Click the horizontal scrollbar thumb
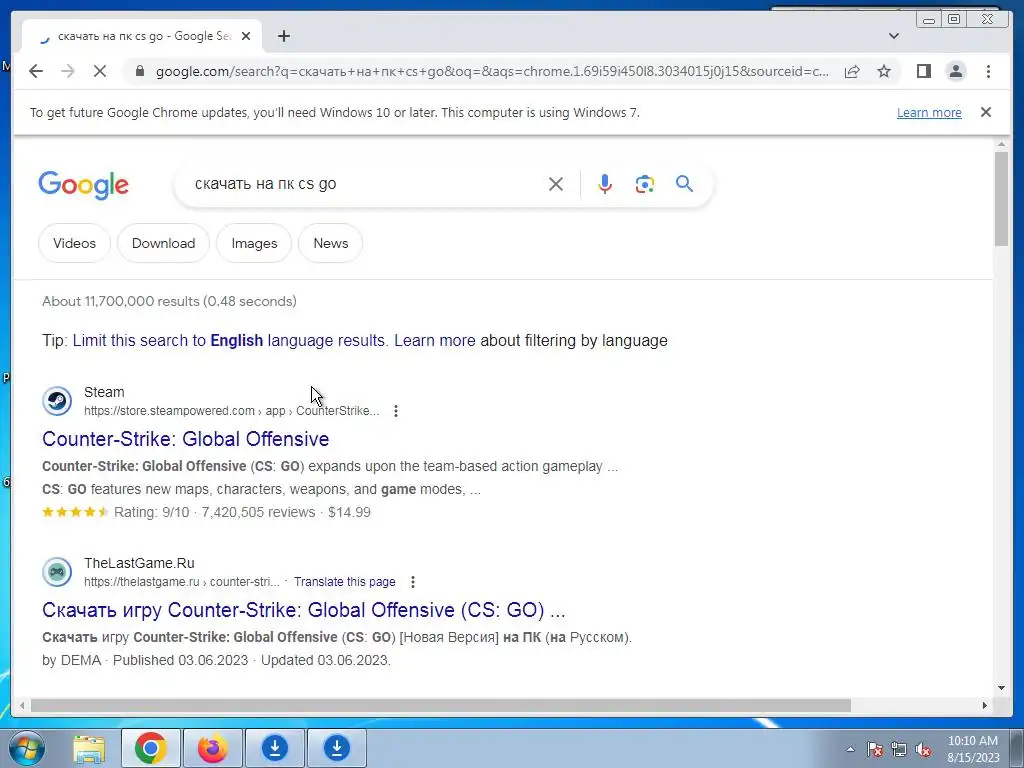This screenshot has width=1024, height=768. pyautogui.click(x=441, y=705)
